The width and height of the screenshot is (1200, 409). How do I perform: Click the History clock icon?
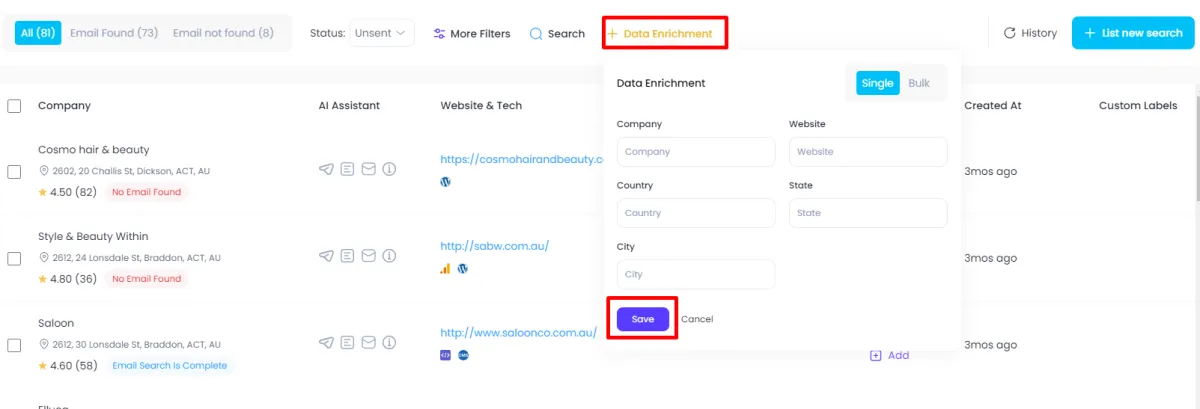point(1010,33)
